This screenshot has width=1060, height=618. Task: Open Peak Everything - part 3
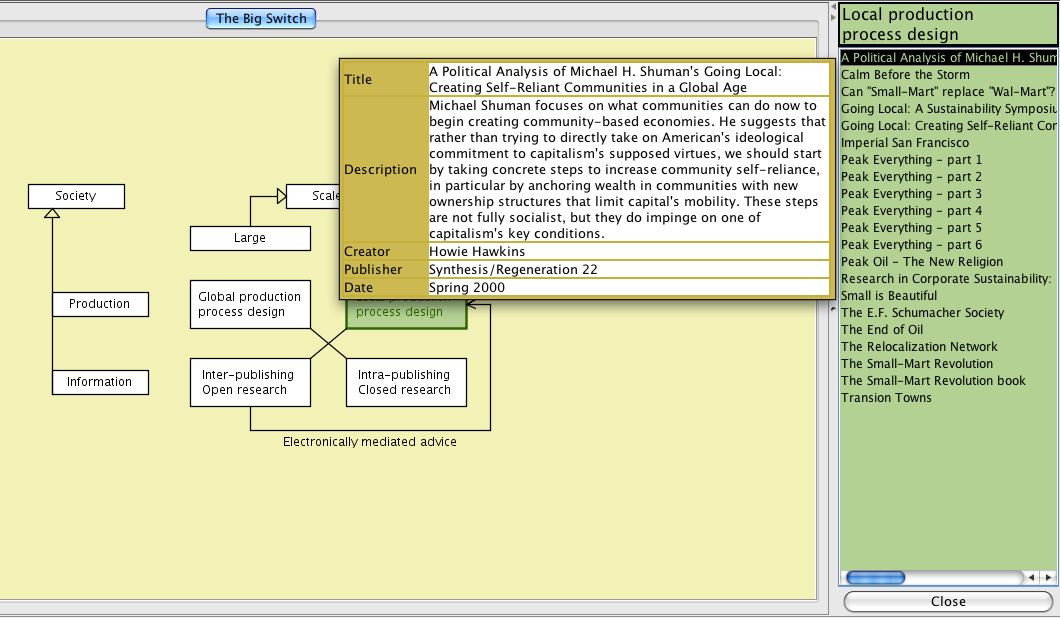tap(911, 194)
